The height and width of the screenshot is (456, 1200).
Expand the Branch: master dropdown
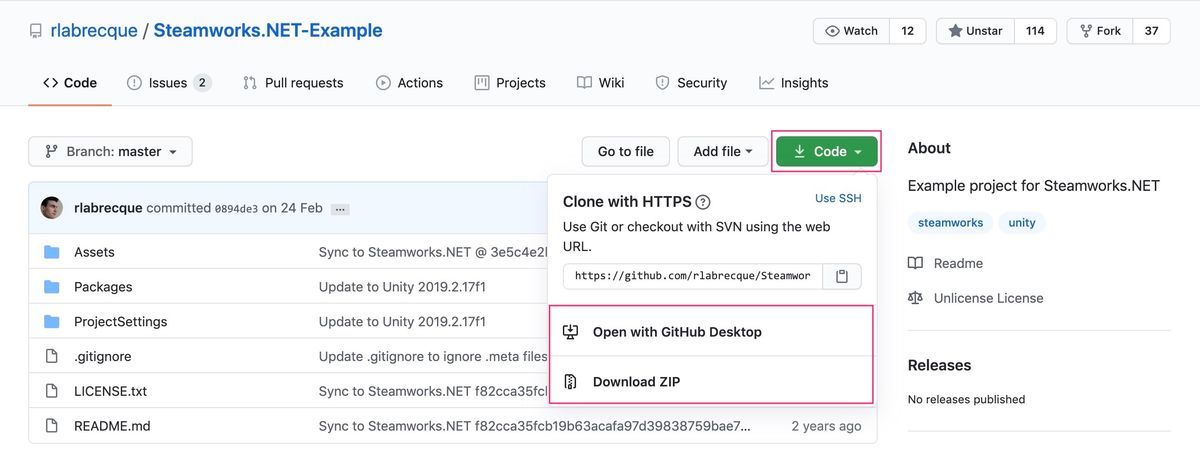(110, 151)
